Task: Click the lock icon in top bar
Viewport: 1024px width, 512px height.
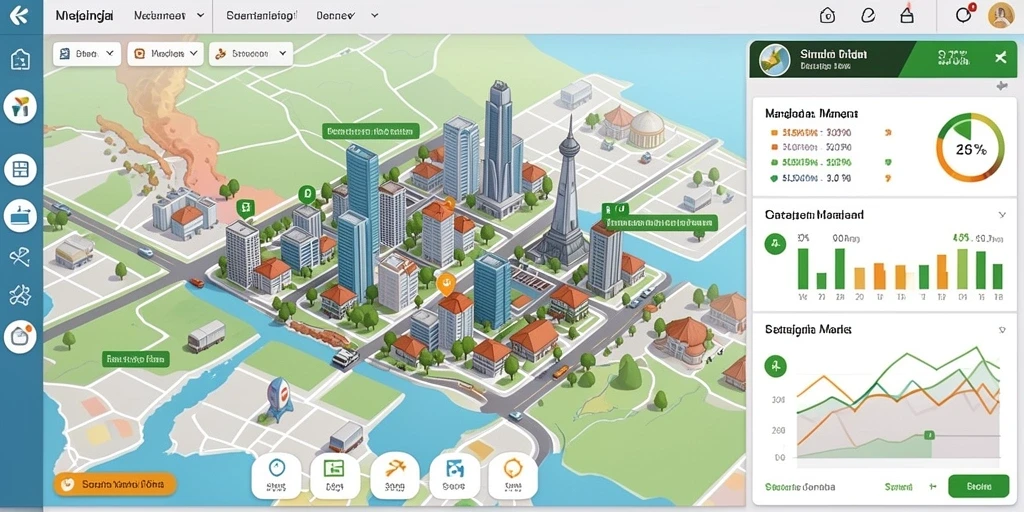Action: point(906,15)
